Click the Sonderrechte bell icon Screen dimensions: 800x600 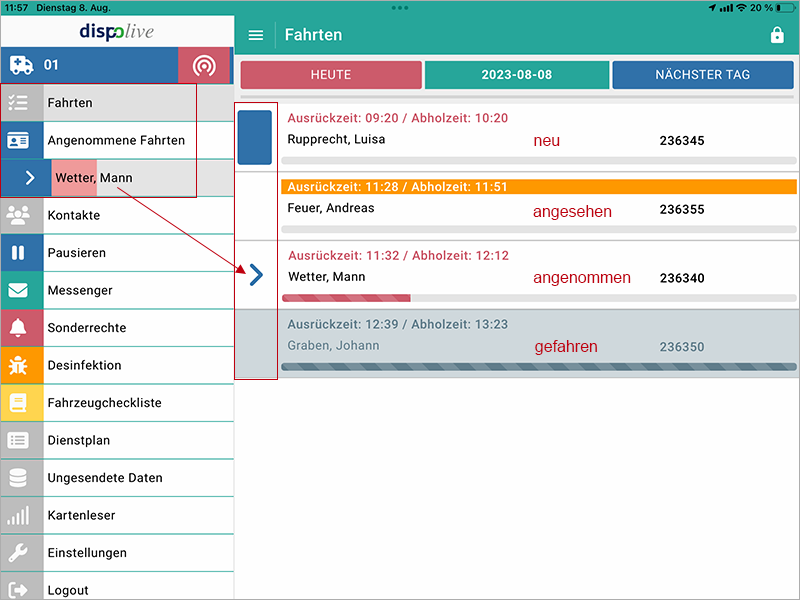(x=18, y=328)
